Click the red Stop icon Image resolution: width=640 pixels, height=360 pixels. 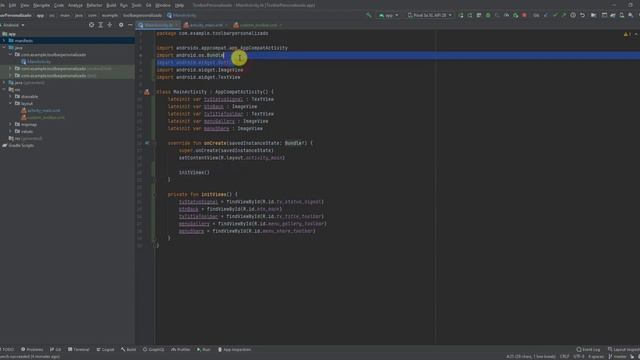(x=524, y=15)
